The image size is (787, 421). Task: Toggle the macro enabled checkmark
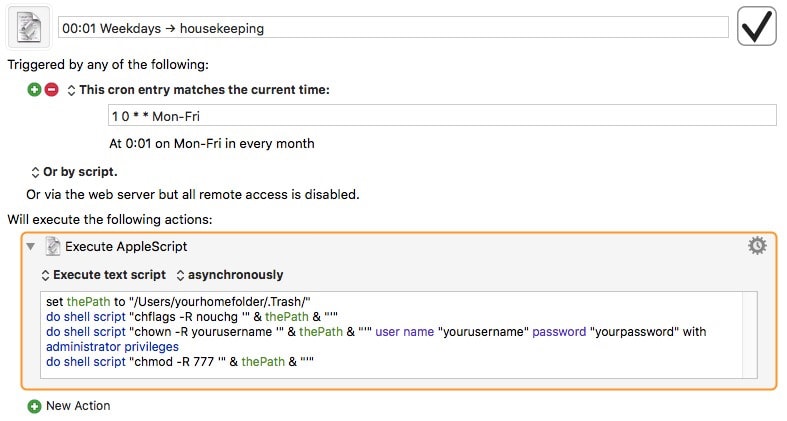tap(757, 26)
